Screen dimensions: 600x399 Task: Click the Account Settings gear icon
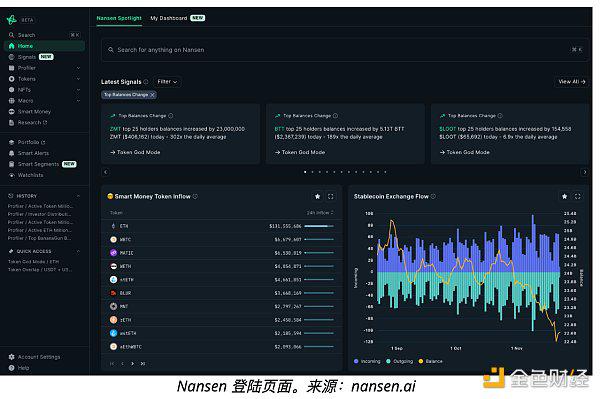[x=11, y=357]
